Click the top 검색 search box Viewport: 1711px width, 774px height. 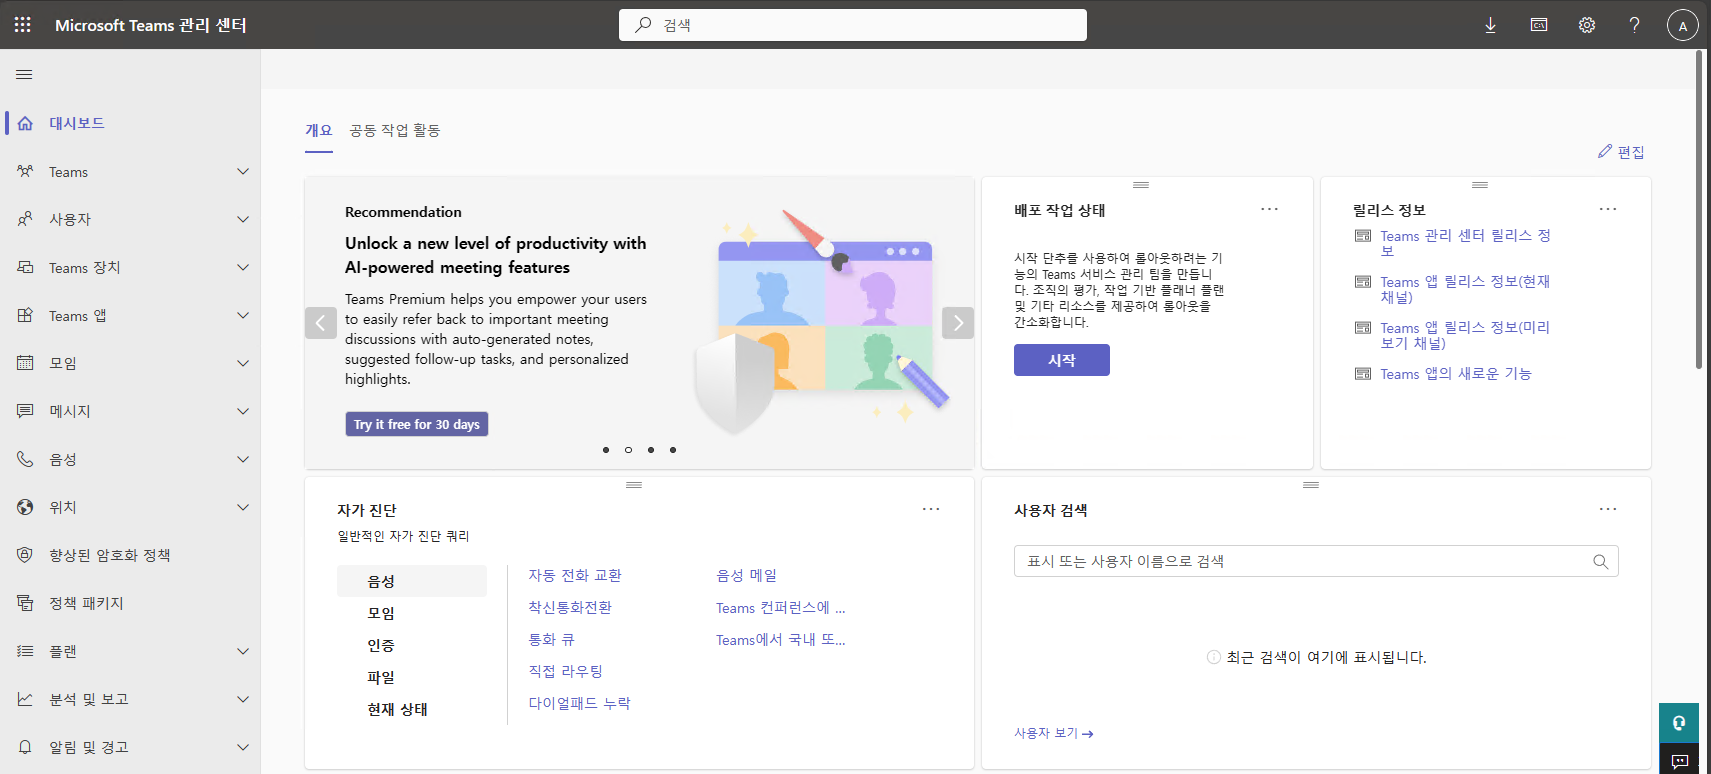click(x=853, y=25)
